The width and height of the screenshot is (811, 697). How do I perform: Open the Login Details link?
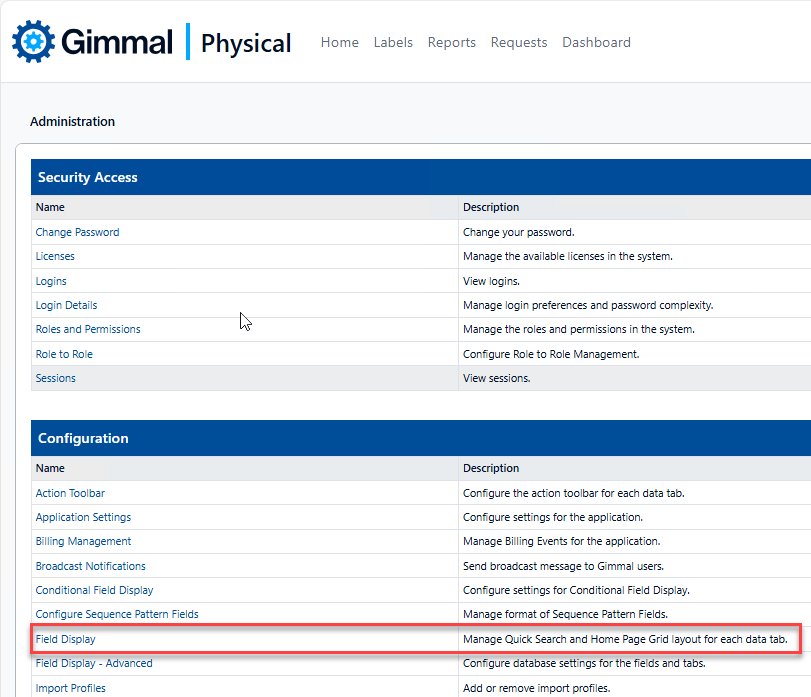(66, 305)
